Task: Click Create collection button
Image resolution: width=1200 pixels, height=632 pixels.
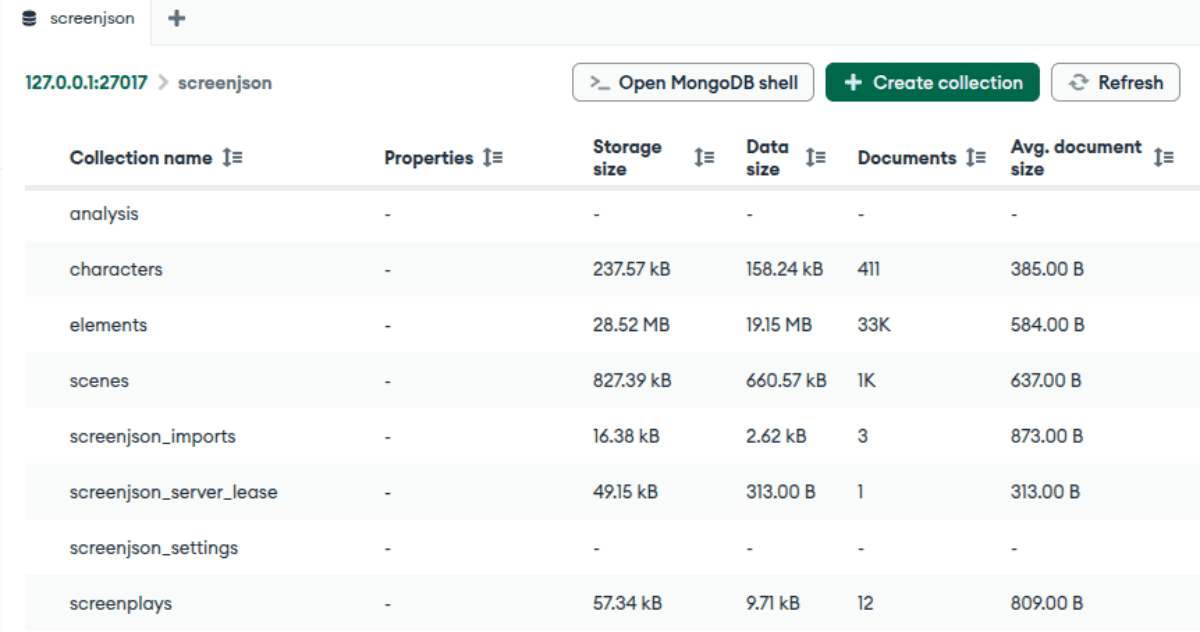Action: click(x=933, y=83)
